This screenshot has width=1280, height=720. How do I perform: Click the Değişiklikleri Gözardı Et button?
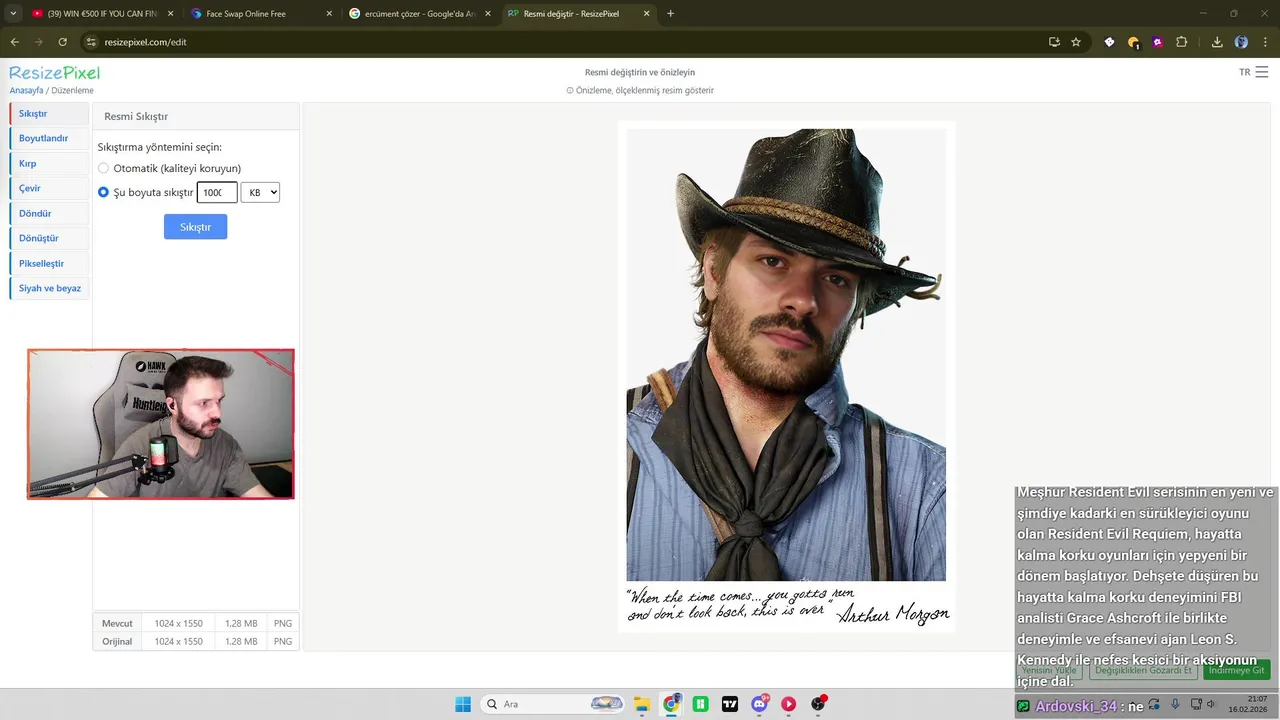(x=1143, y=670)
